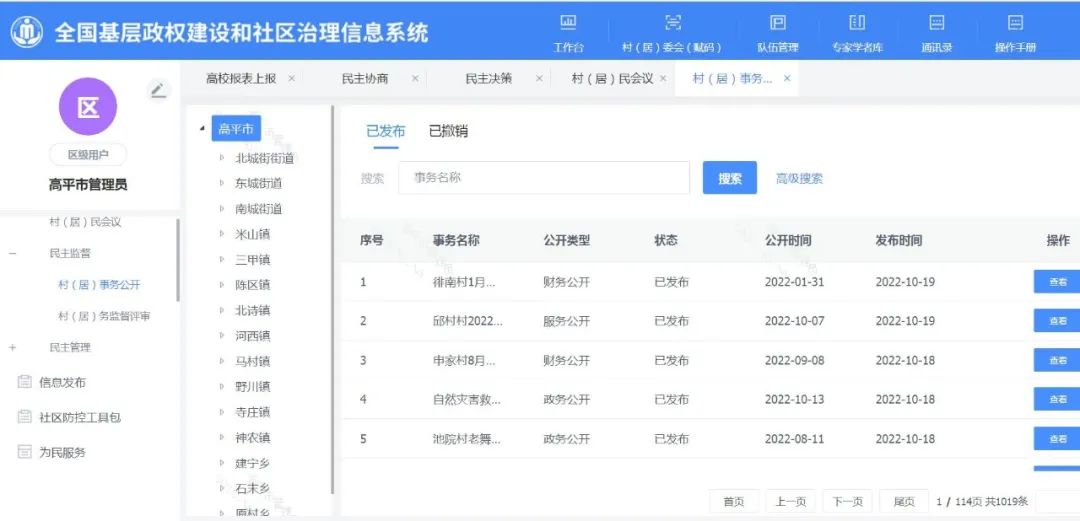This screenshot has width=1080, height=521.
Task: Switch to the 已撤销 tab
Action: pyautogui.click(x=448, y=131)
